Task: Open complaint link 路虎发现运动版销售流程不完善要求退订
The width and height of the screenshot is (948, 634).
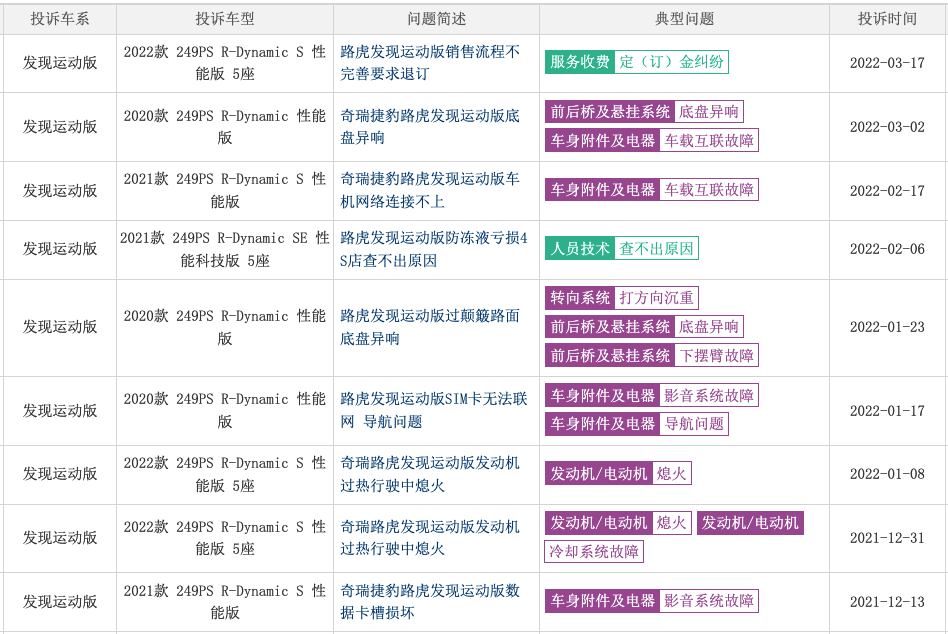Action: point(430,63)
